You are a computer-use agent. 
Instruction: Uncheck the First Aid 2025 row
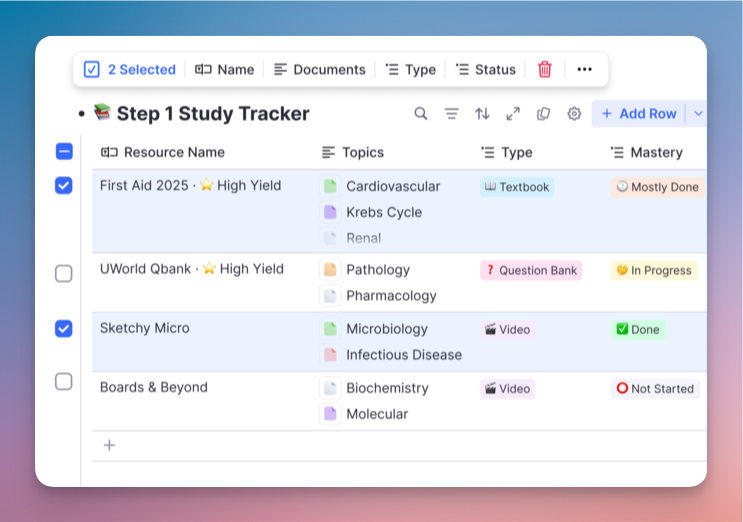click(x=64, y=185)
